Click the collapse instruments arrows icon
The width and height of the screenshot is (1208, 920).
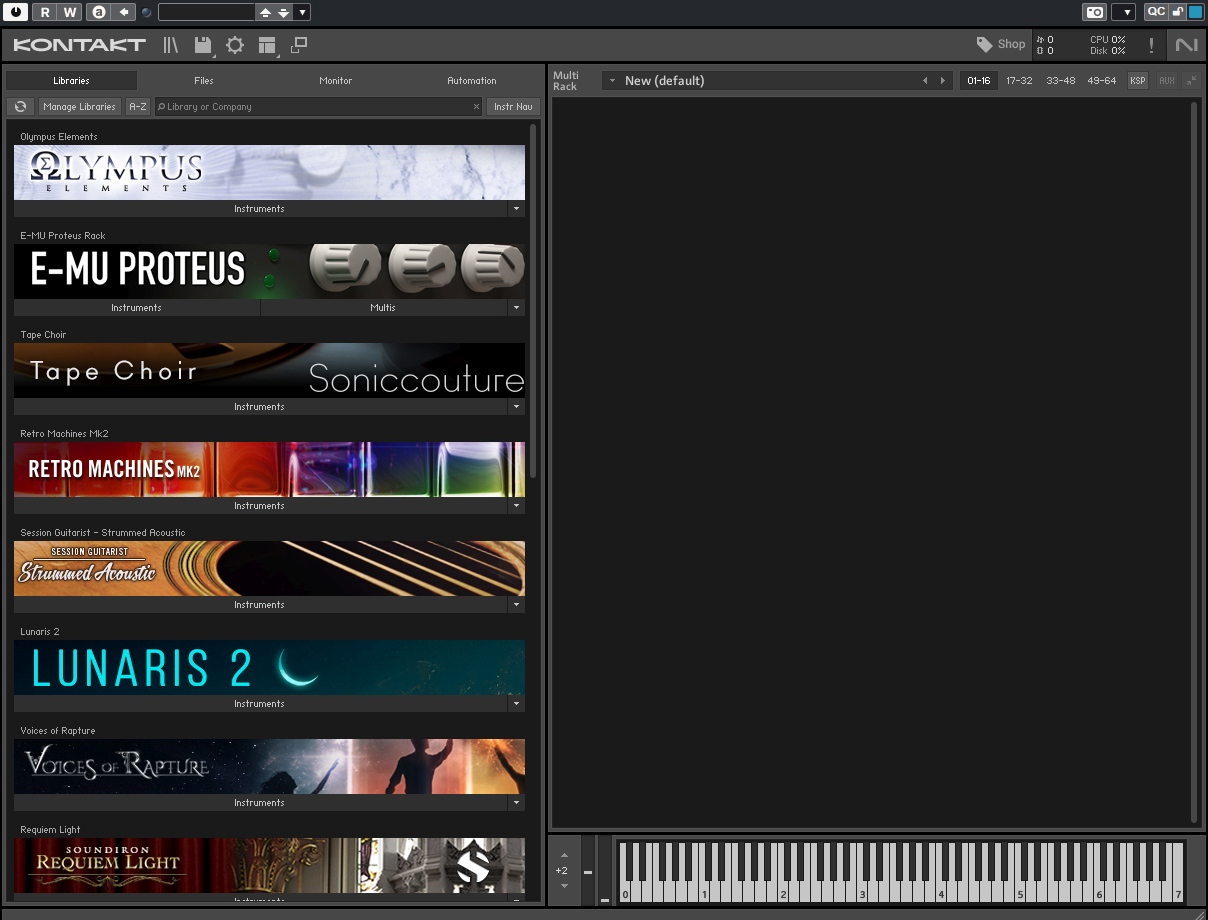(1191, 81)
